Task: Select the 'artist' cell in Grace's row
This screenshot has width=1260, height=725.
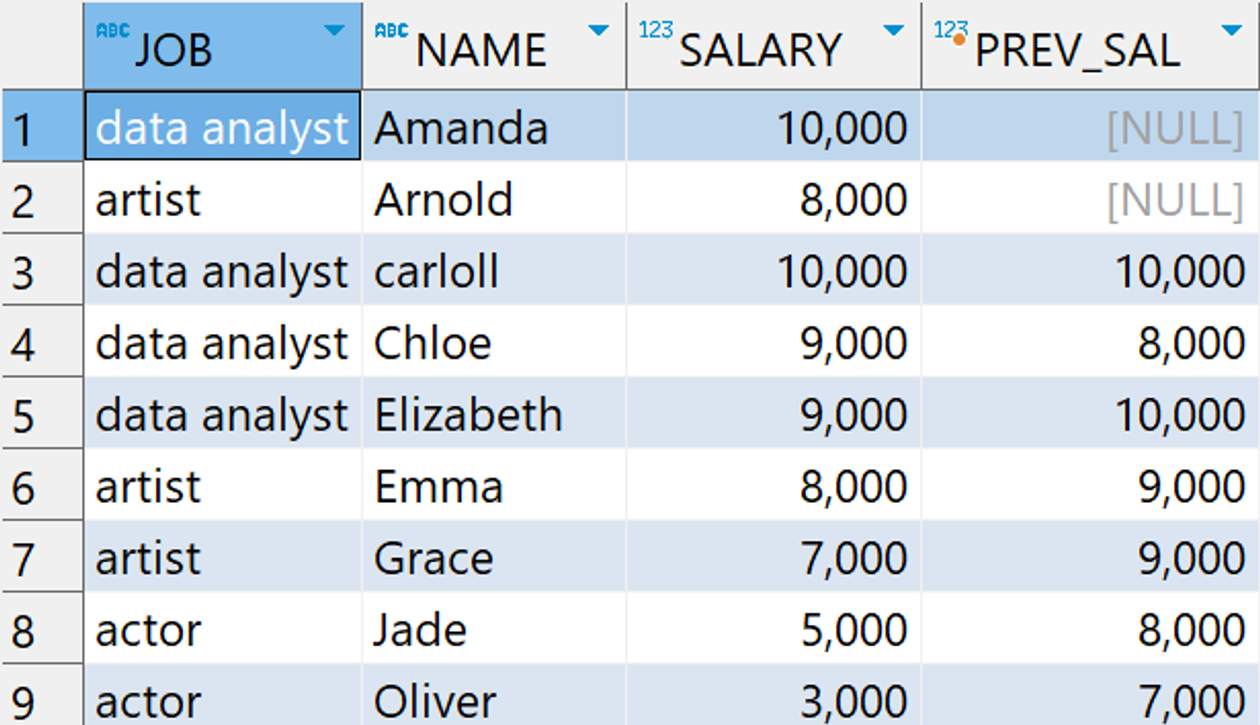Action: [x=223, y=557]
